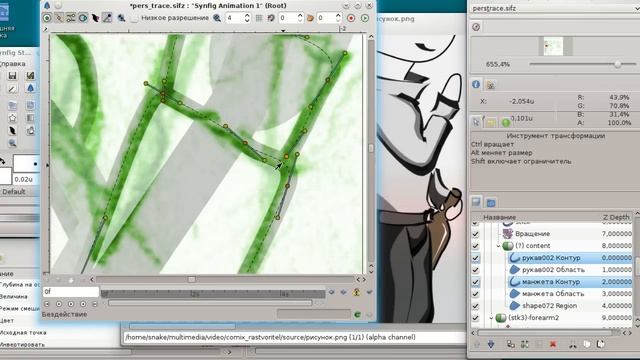Click the duplicate layer icon in layers panel

pos(511,344)
